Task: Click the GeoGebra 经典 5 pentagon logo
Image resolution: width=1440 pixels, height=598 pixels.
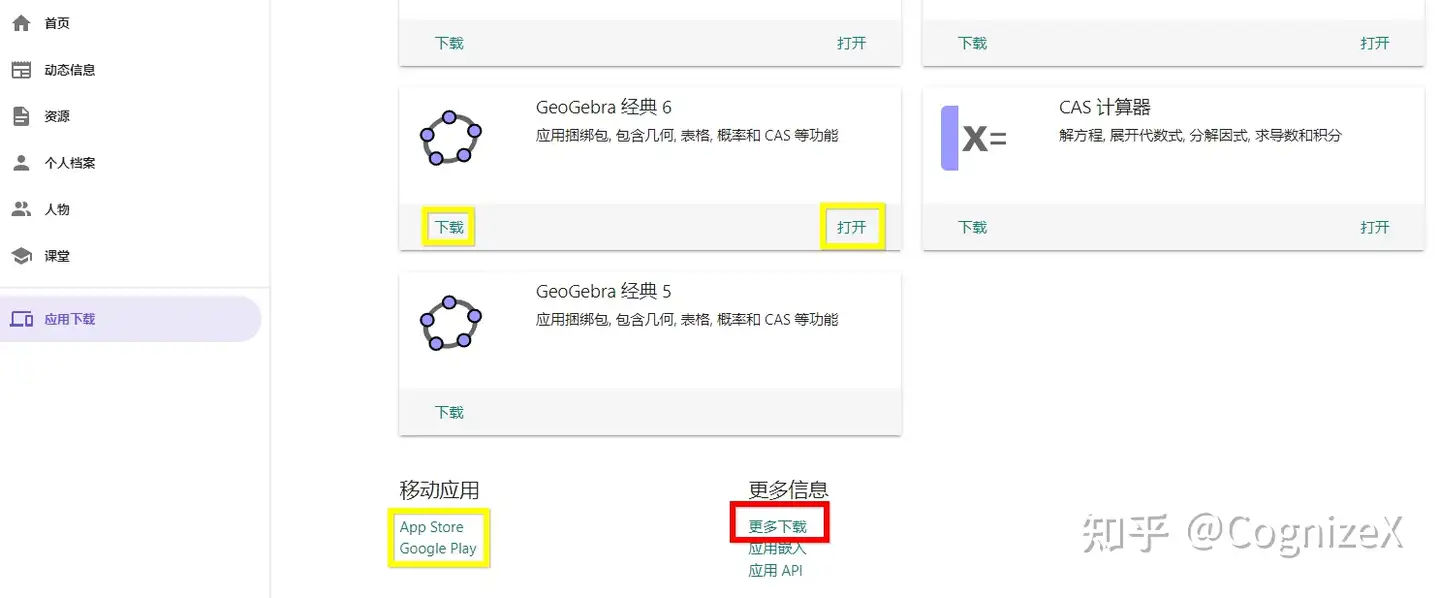Action: (450, 323)
